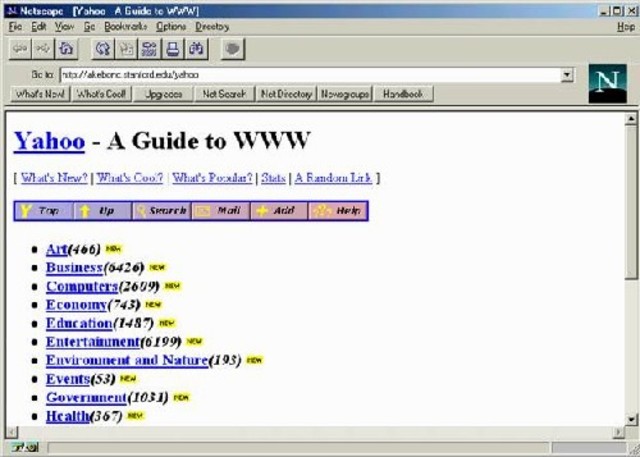Viewport: 640px width, 457px height.
Task: Open the URL history dropdown arrow
Action: (x=567, y=75)
